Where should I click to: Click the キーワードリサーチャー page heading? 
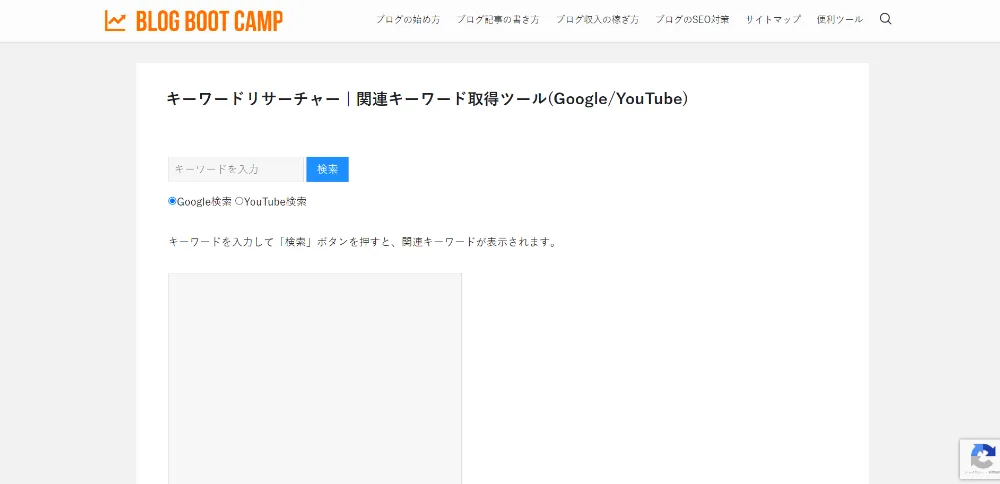point(427,99)
